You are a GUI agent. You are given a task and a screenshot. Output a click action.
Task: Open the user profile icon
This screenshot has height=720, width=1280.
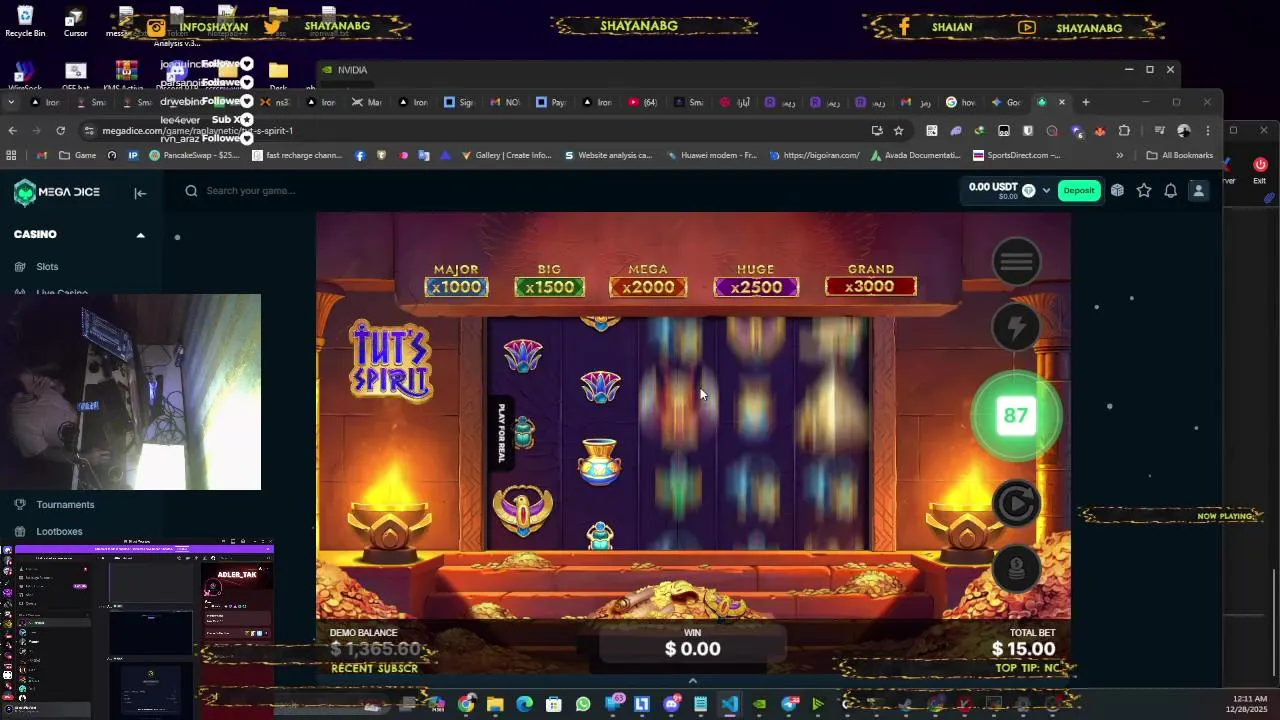1198,191
